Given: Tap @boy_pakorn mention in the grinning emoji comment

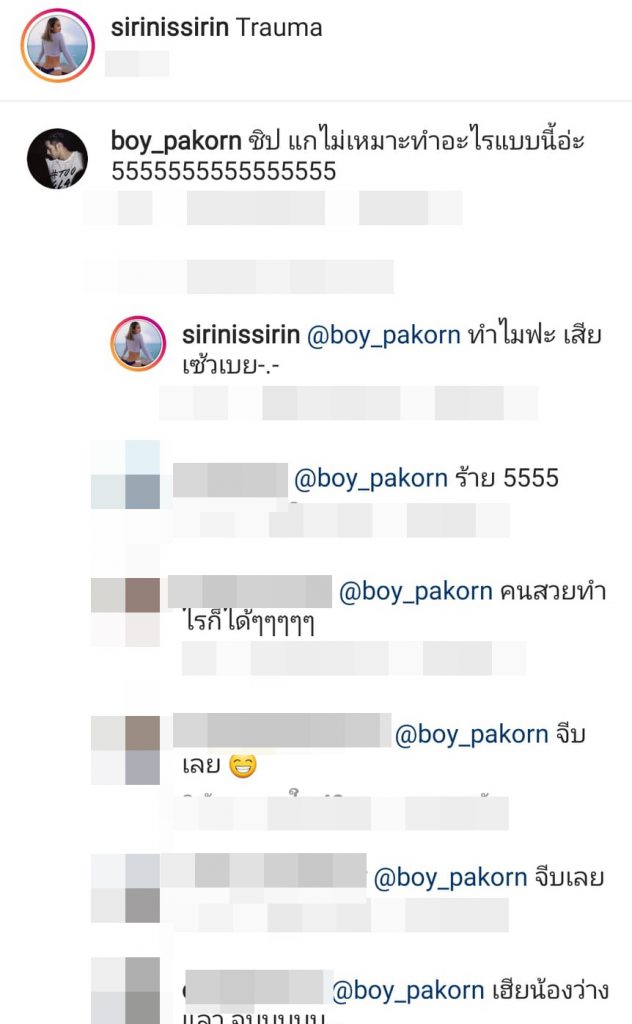Looking at the screenshot, I should point(471,735).
